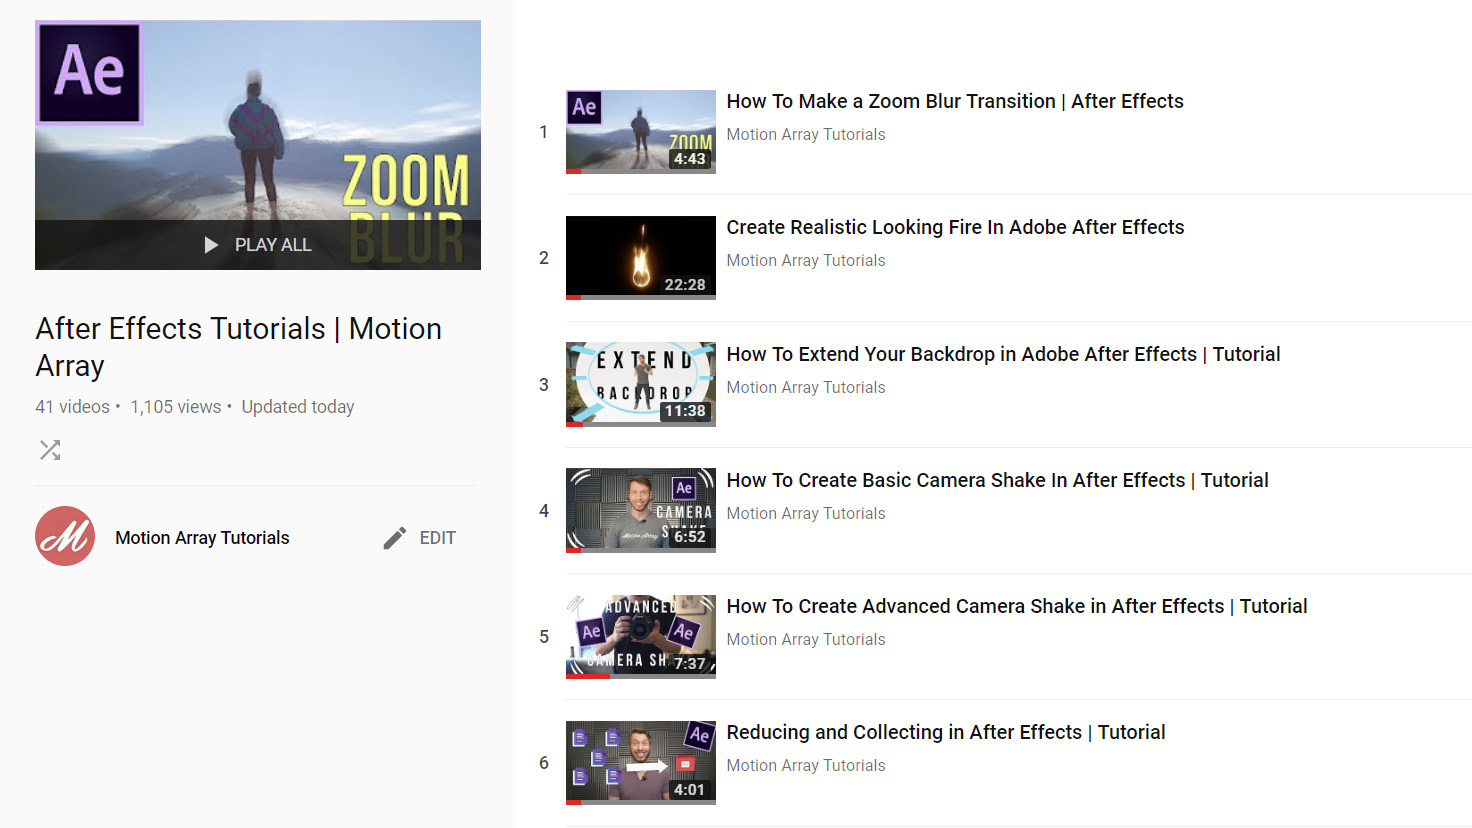Click the '1,105 views' text
1472x828 pixels.
tap(176, 407)
